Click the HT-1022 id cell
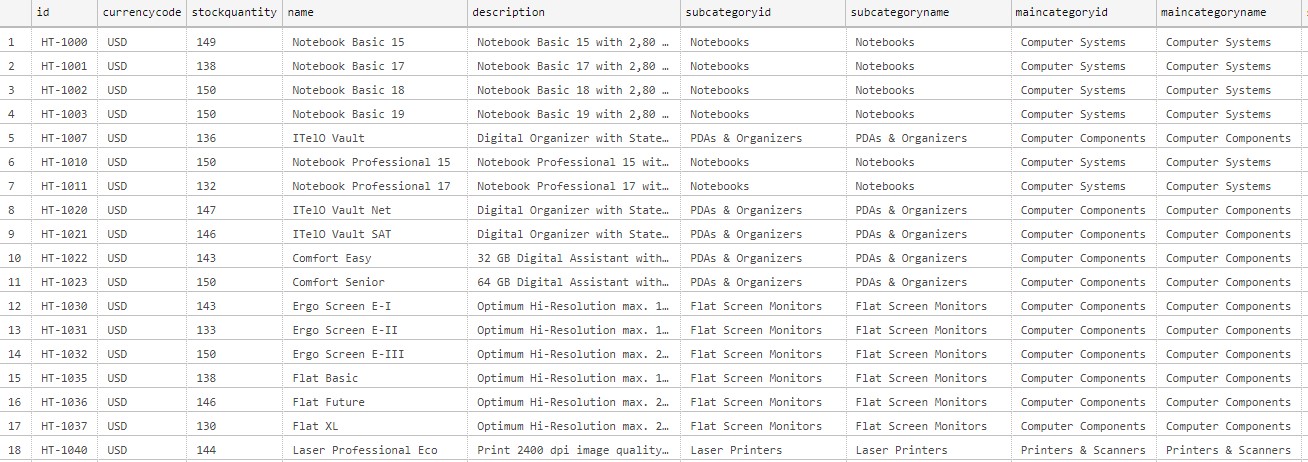1308x462 pixels. coord(64,258)
